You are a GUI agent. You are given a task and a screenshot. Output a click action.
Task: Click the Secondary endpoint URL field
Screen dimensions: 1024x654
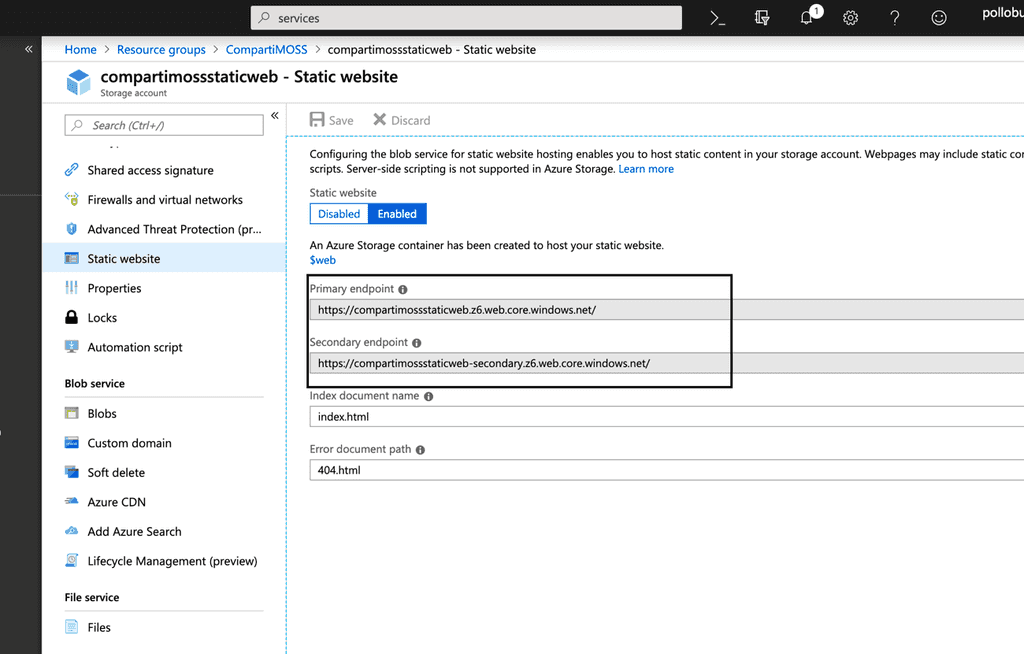667,363
